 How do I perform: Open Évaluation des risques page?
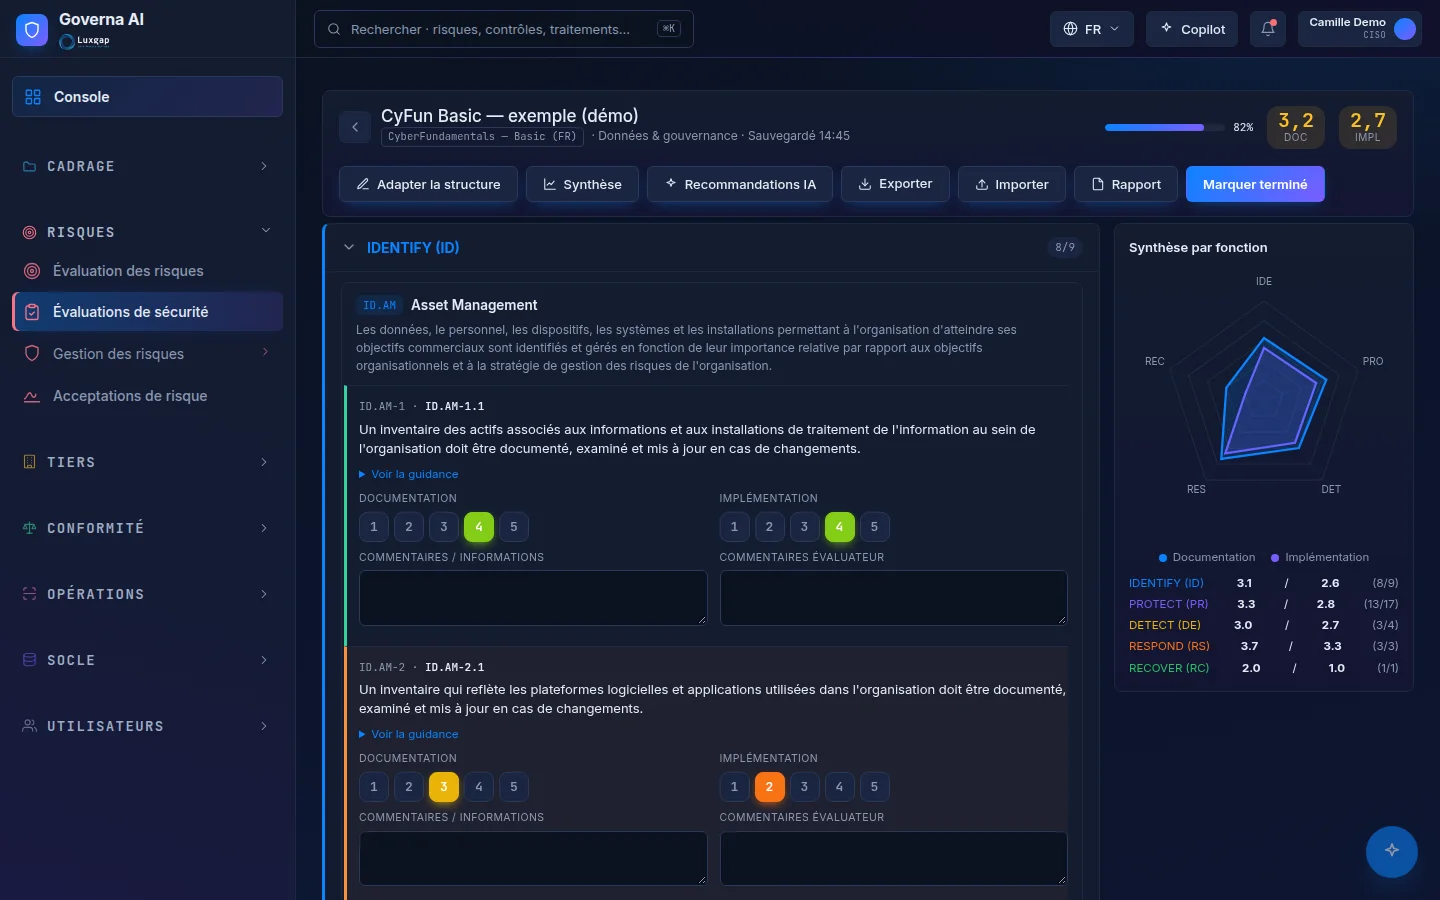(x=147, y=271)
